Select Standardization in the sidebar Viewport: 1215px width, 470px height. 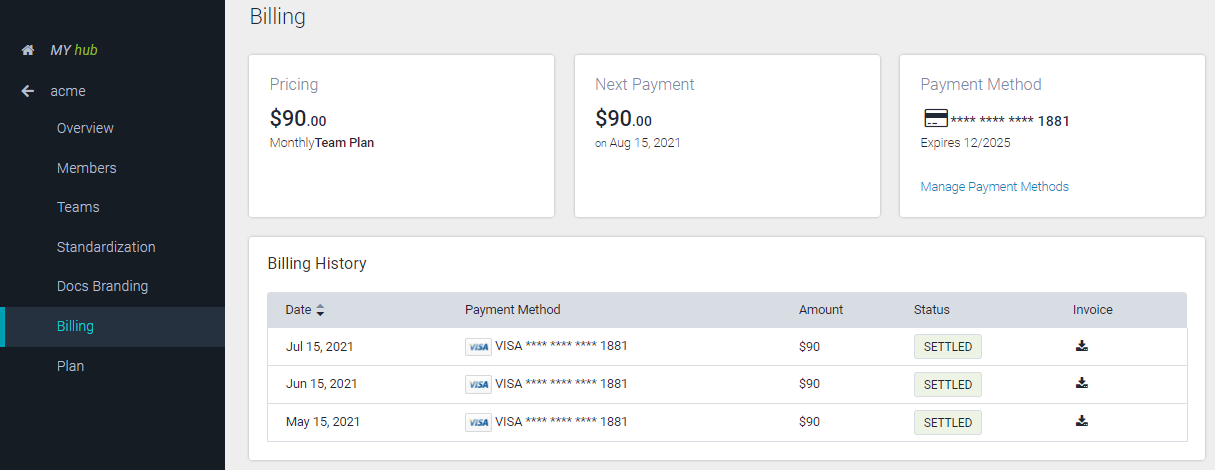[x=106, y=247]
